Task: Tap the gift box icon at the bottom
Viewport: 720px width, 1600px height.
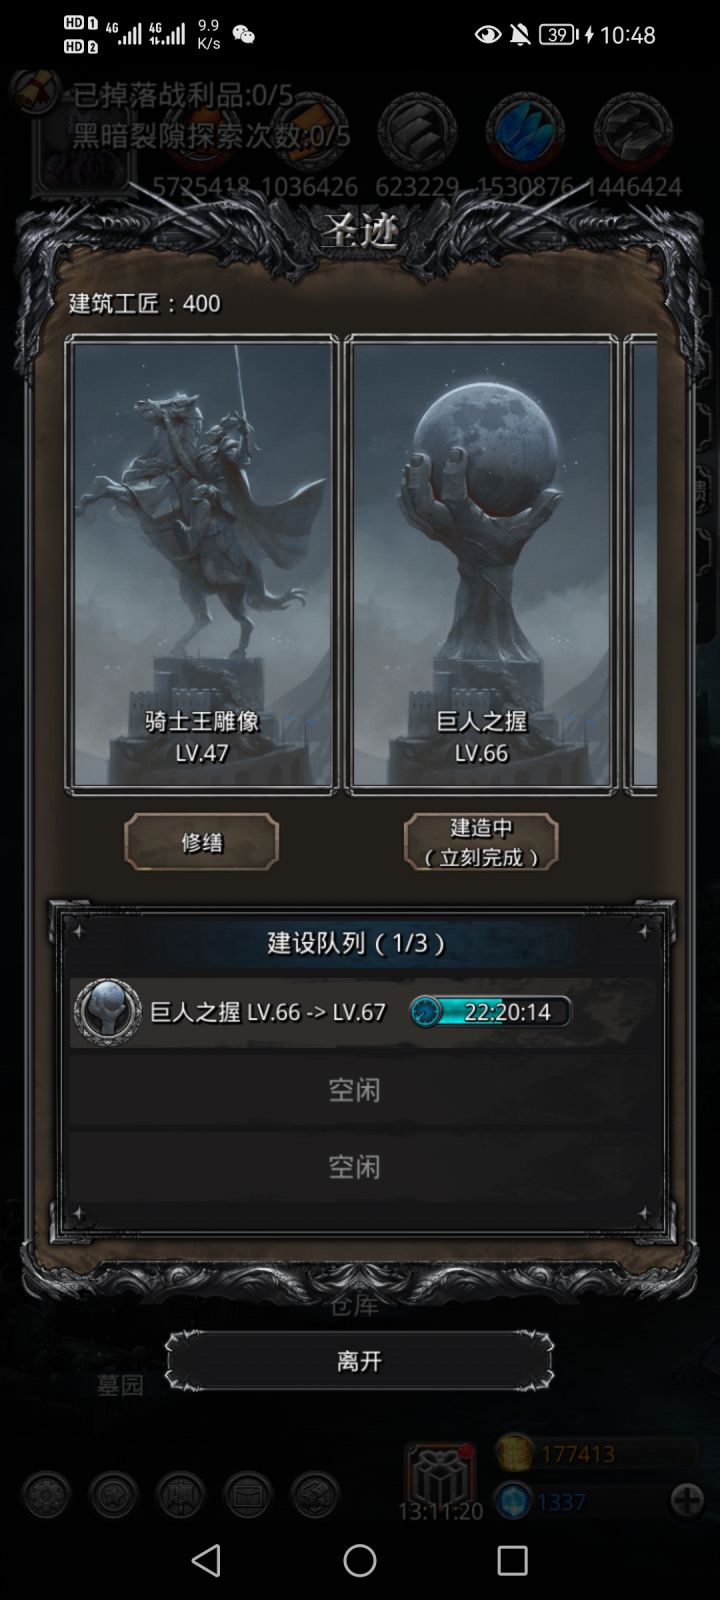Action: click(440, 1473)
